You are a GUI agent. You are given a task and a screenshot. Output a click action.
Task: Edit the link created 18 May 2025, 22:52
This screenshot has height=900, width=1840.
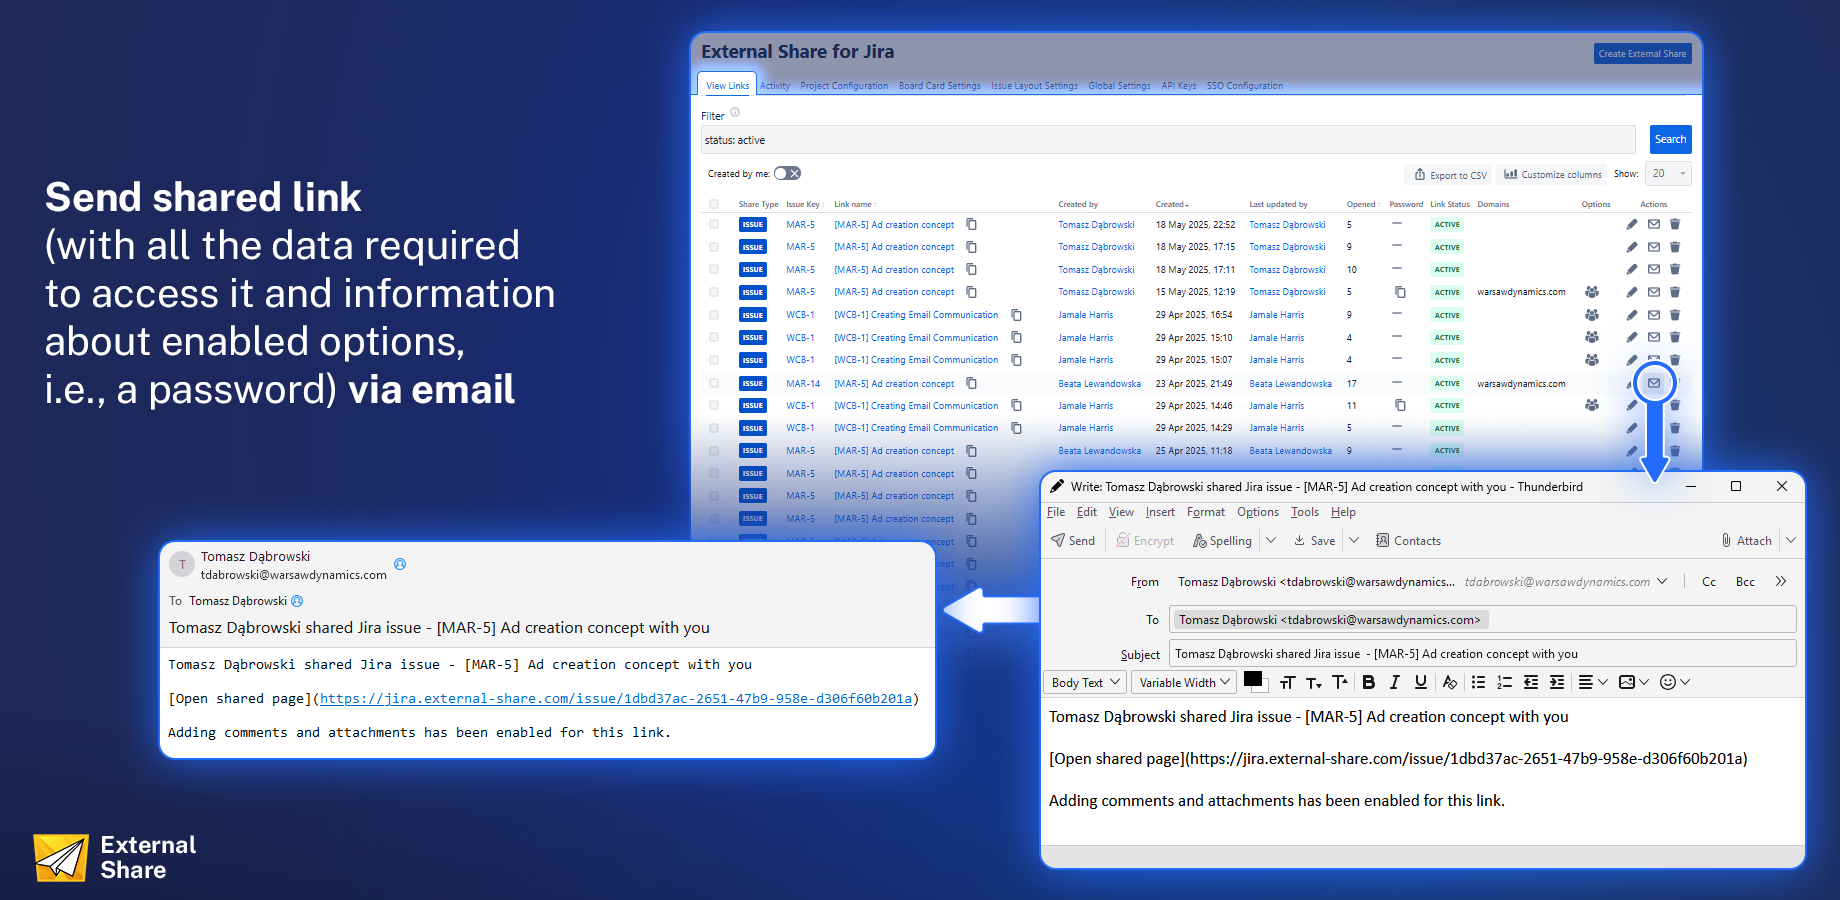[1632, 224]
